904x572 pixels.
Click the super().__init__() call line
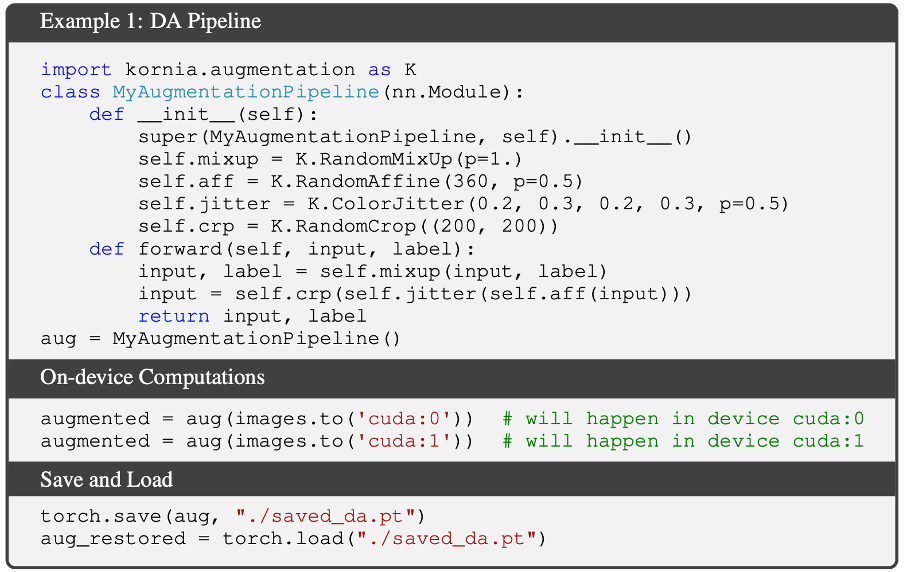pyautogui.click(x=415, y=137)
